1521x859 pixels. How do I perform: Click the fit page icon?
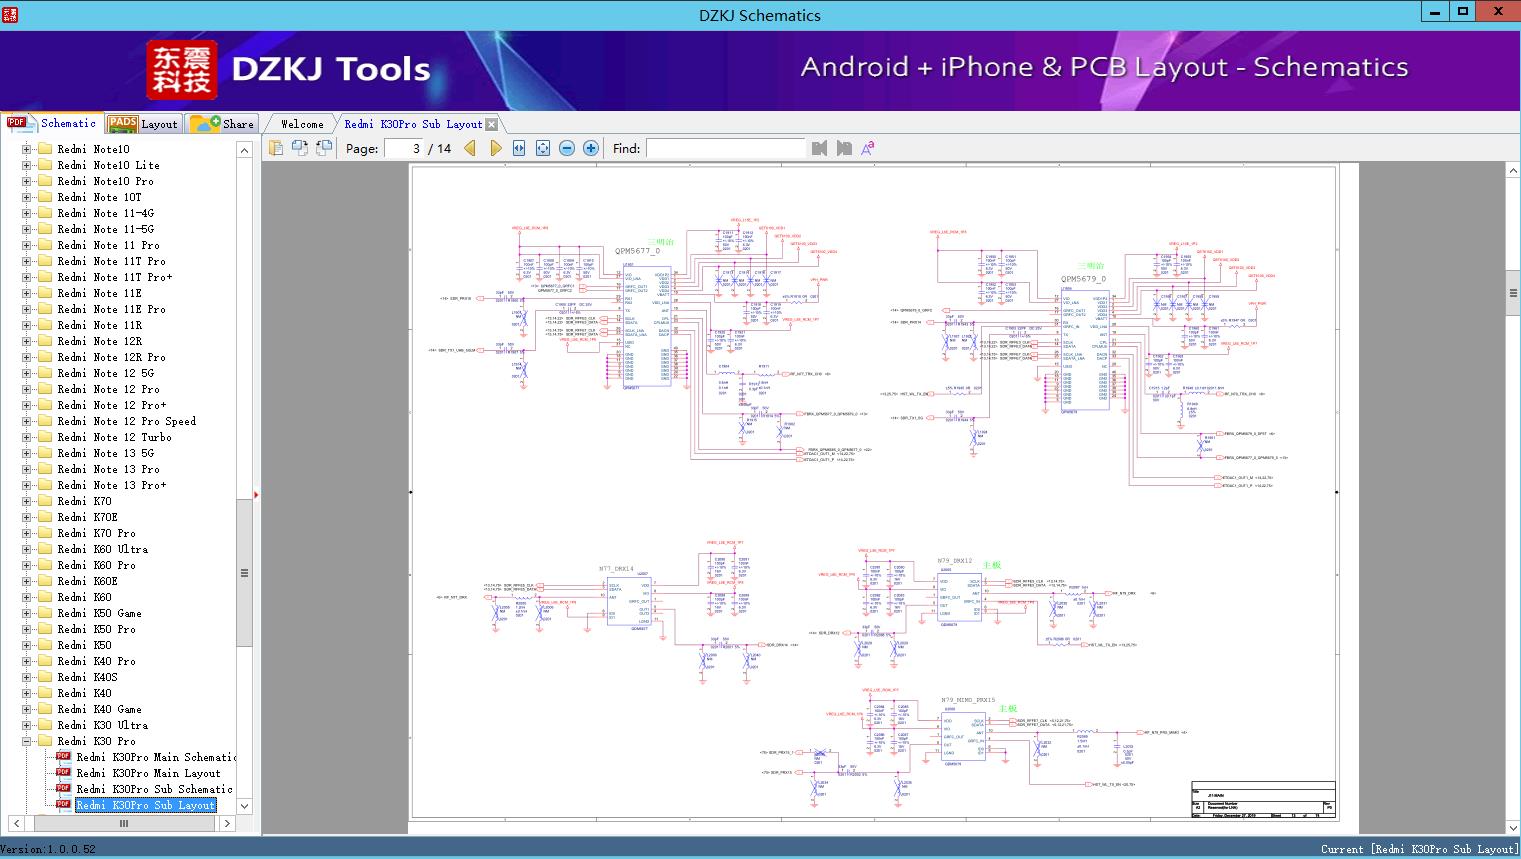tap(543, 148)
